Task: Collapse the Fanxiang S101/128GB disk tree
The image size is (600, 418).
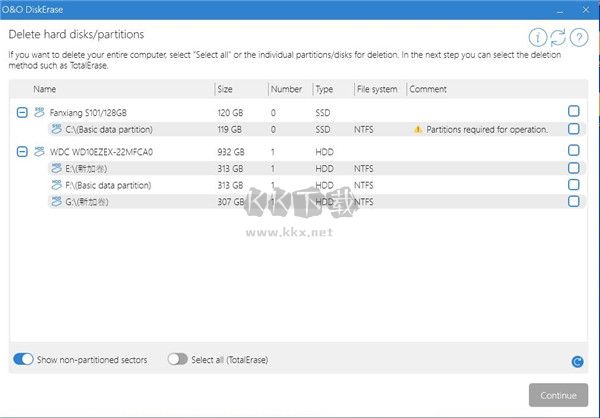Action: (22, 112)
